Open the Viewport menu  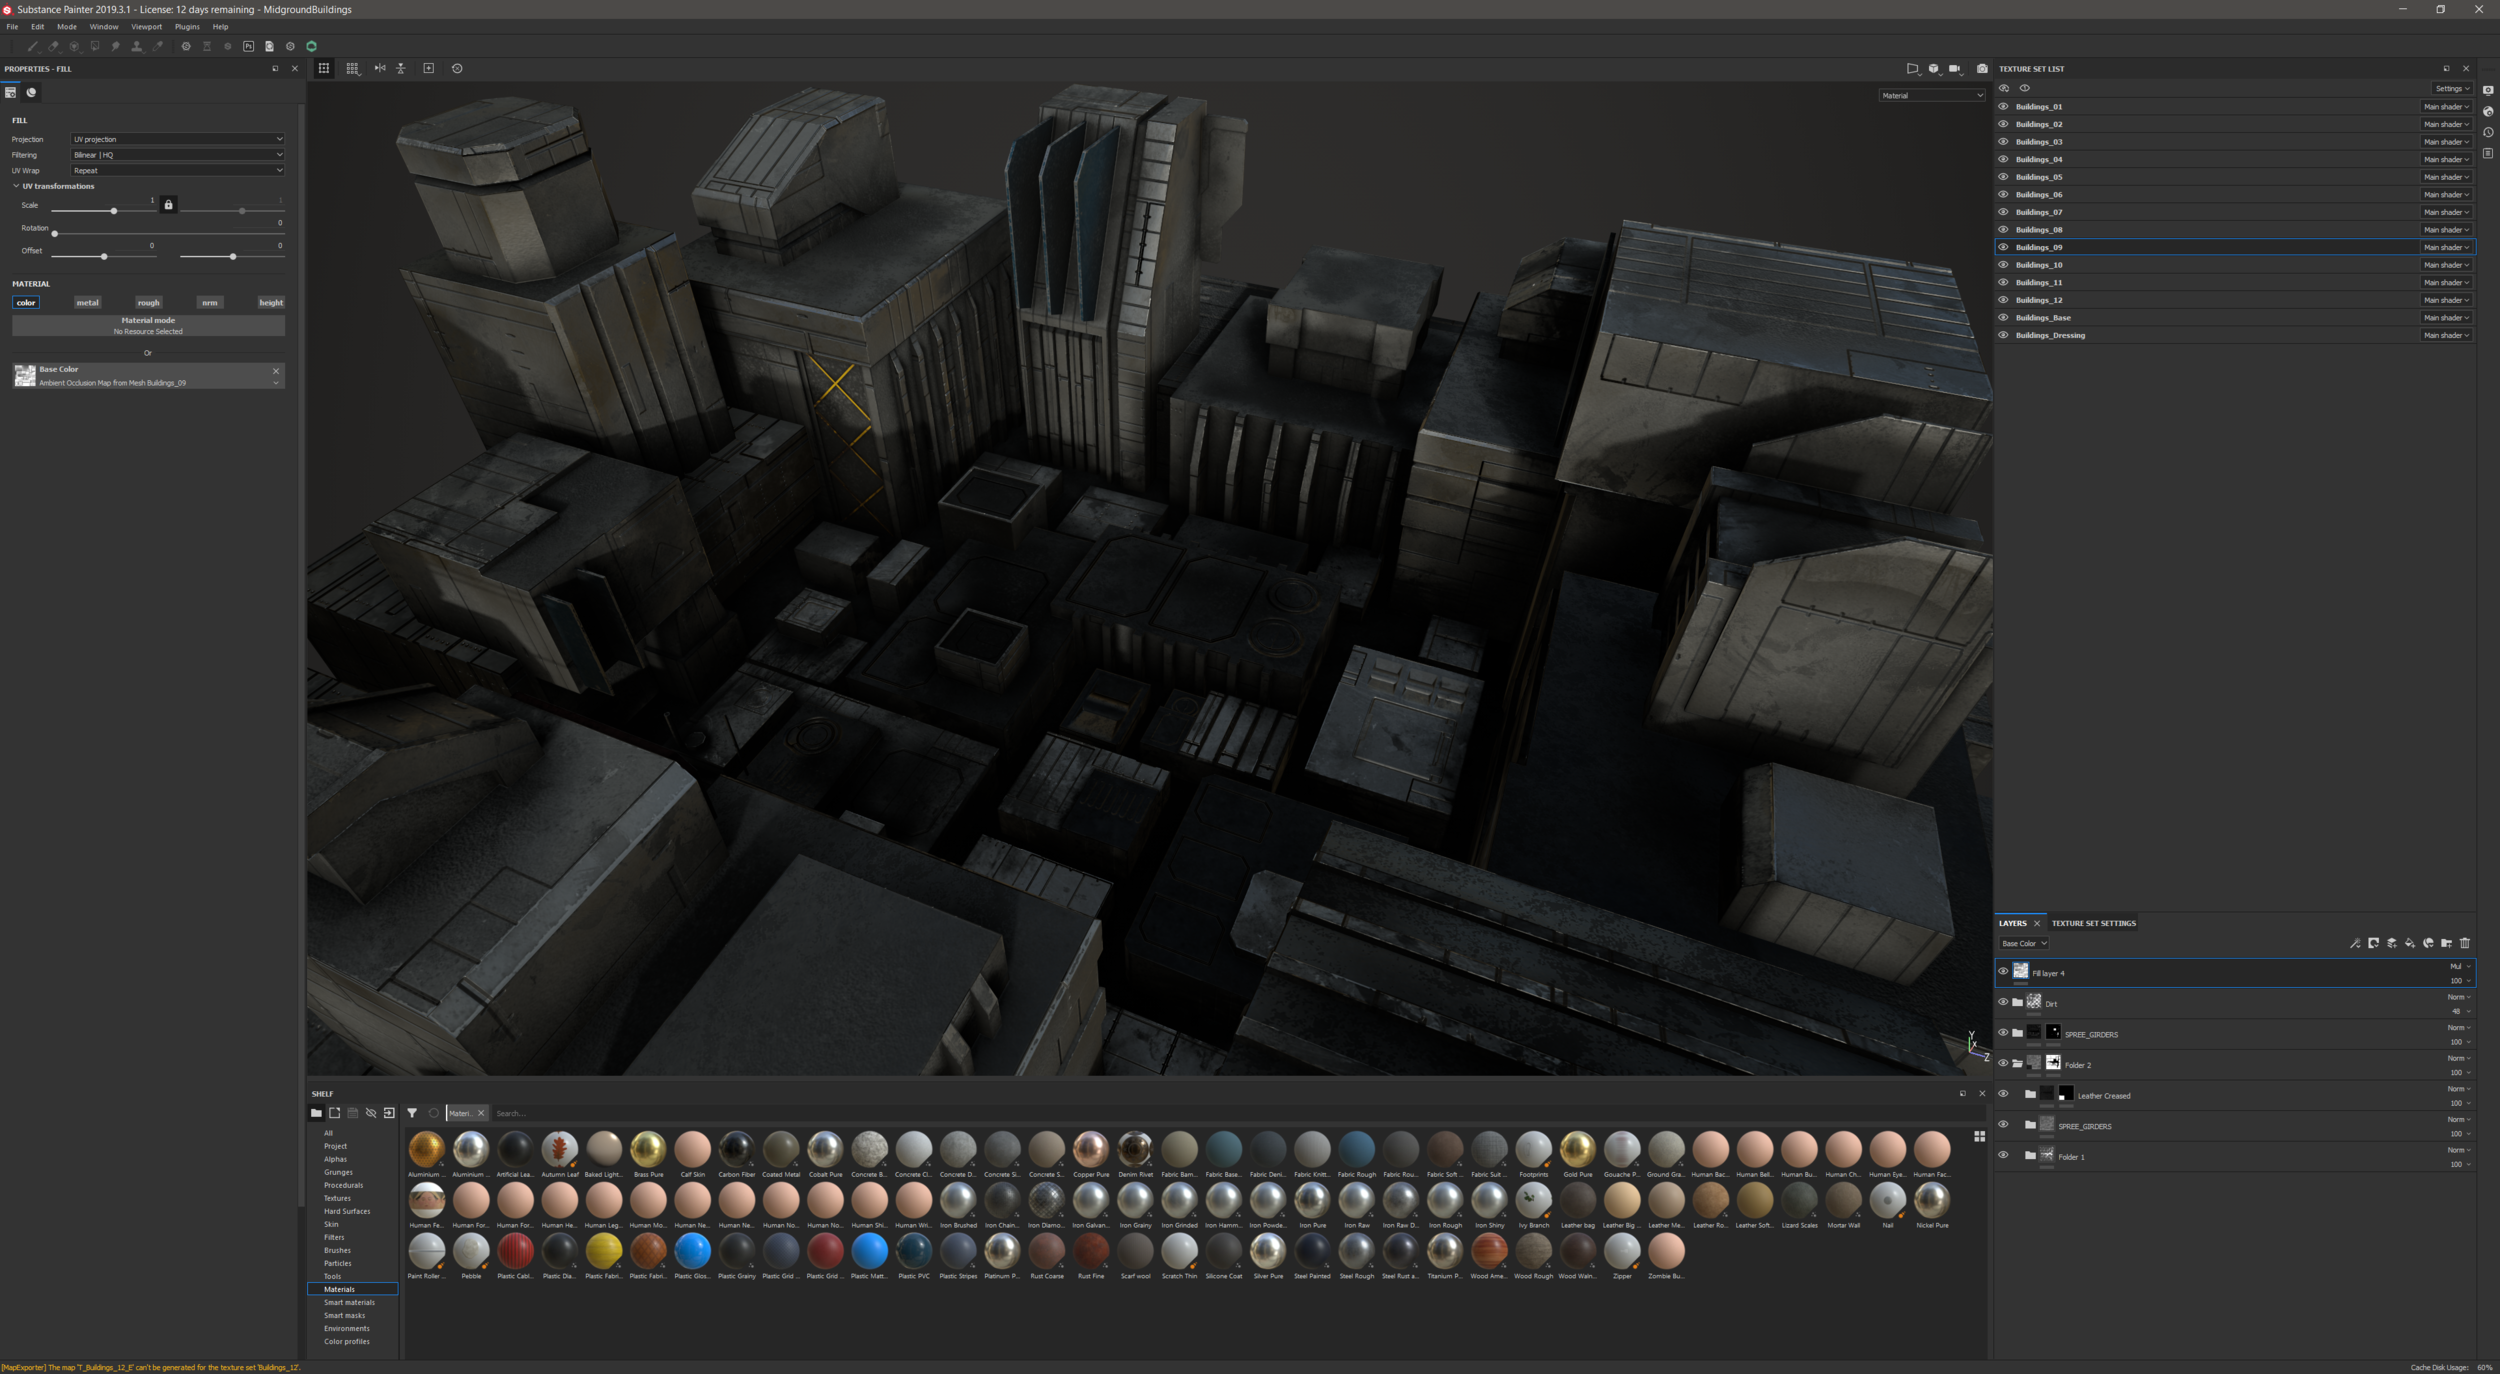pos(146,27)
